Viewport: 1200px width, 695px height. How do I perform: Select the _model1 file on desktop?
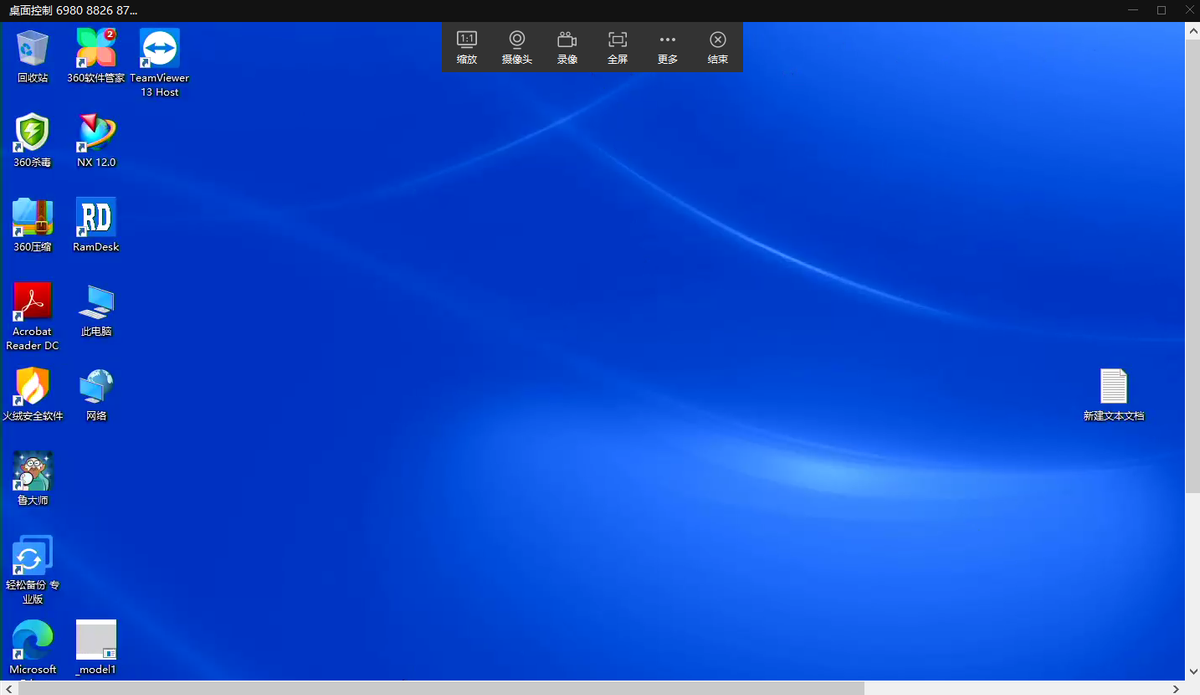[x=96, y=647]
